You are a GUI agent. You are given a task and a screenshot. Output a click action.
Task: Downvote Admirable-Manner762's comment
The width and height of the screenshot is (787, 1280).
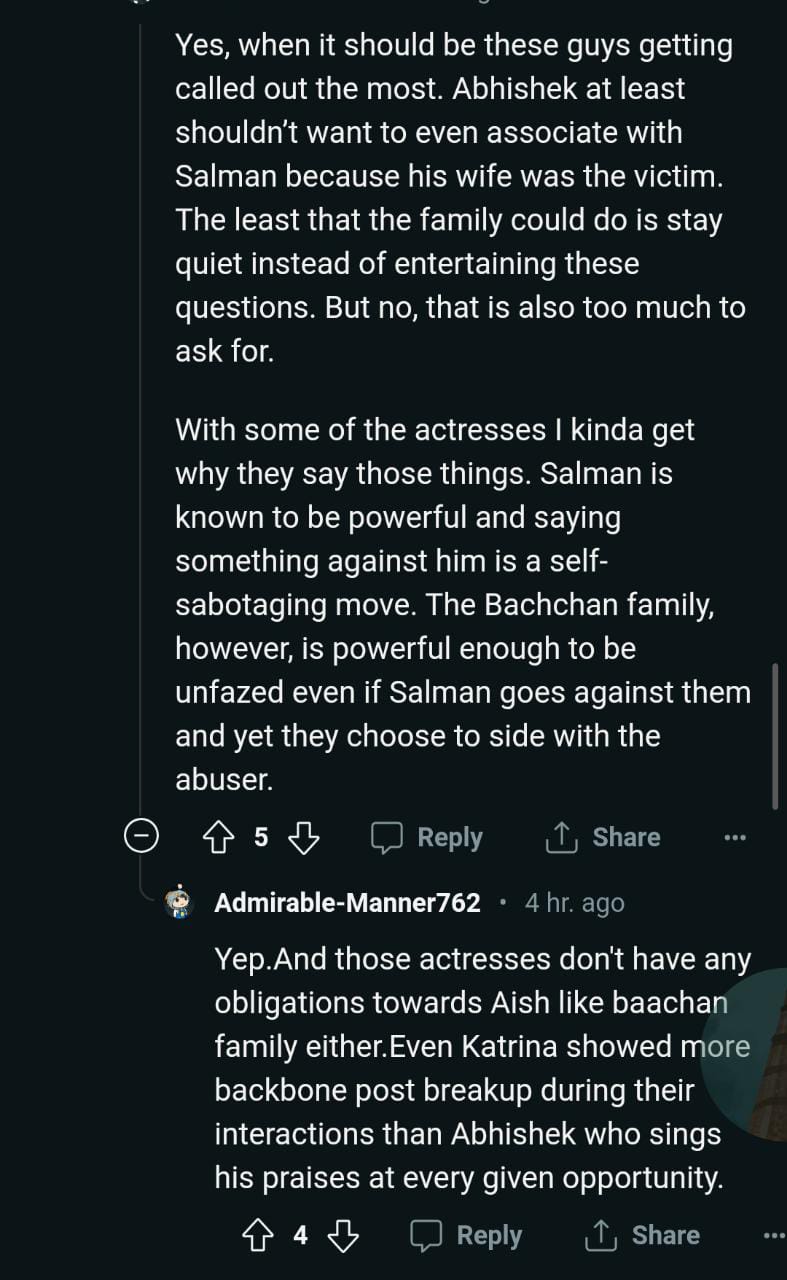343,1236
